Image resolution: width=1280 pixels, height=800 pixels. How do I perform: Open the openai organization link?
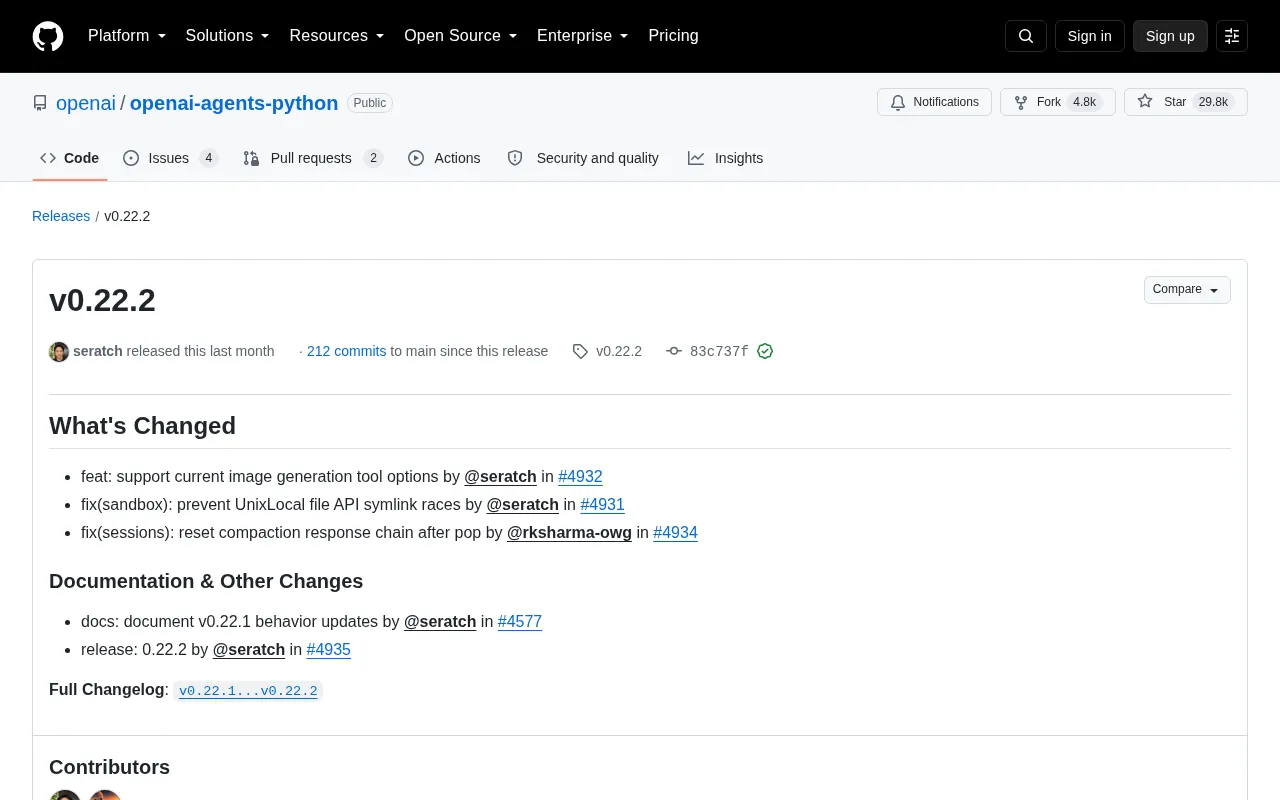86,103
